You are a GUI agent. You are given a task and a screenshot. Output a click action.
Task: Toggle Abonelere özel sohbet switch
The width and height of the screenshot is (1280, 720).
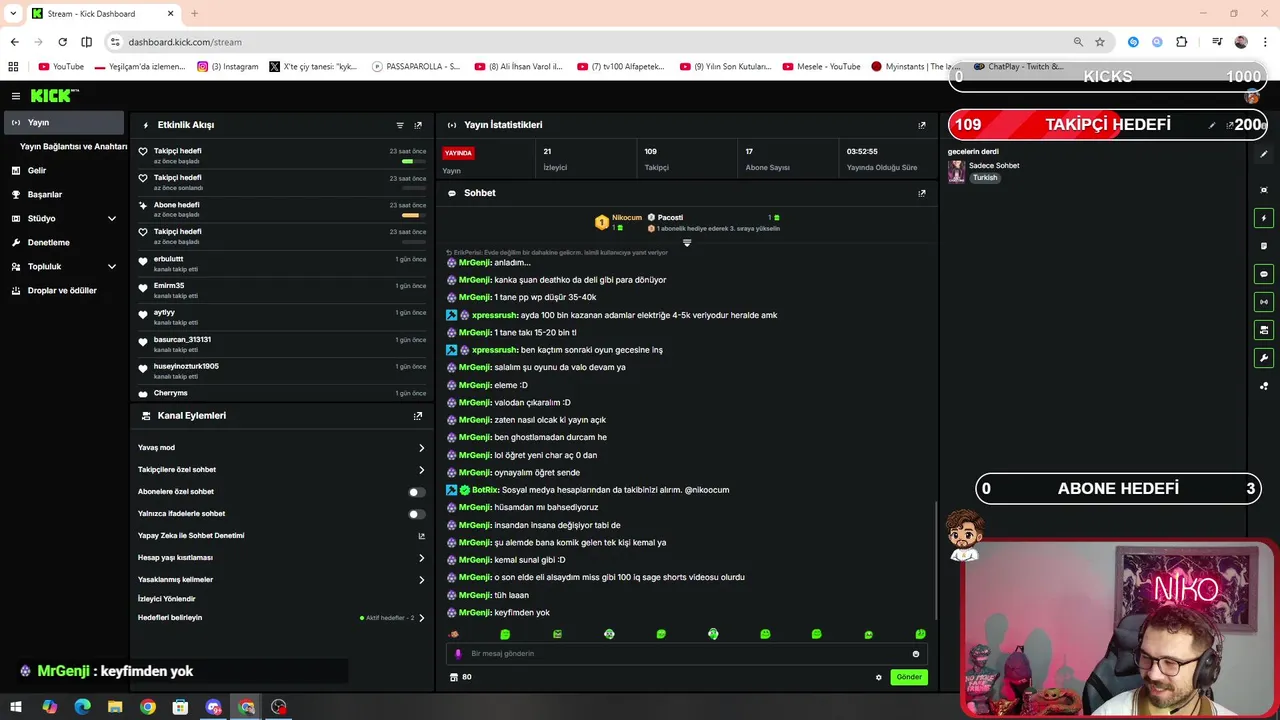pyautogui.click(x=417, y=492)
